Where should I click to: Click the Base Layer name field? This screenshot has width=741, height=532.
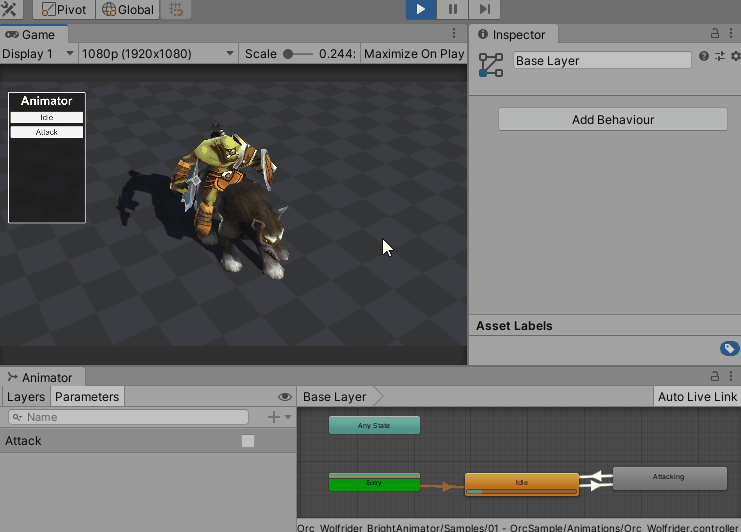602,60
